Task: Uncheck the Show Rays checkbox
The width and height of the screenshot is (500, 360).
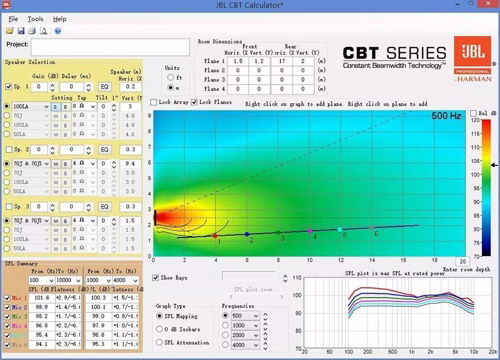Action: coord(155,278)
